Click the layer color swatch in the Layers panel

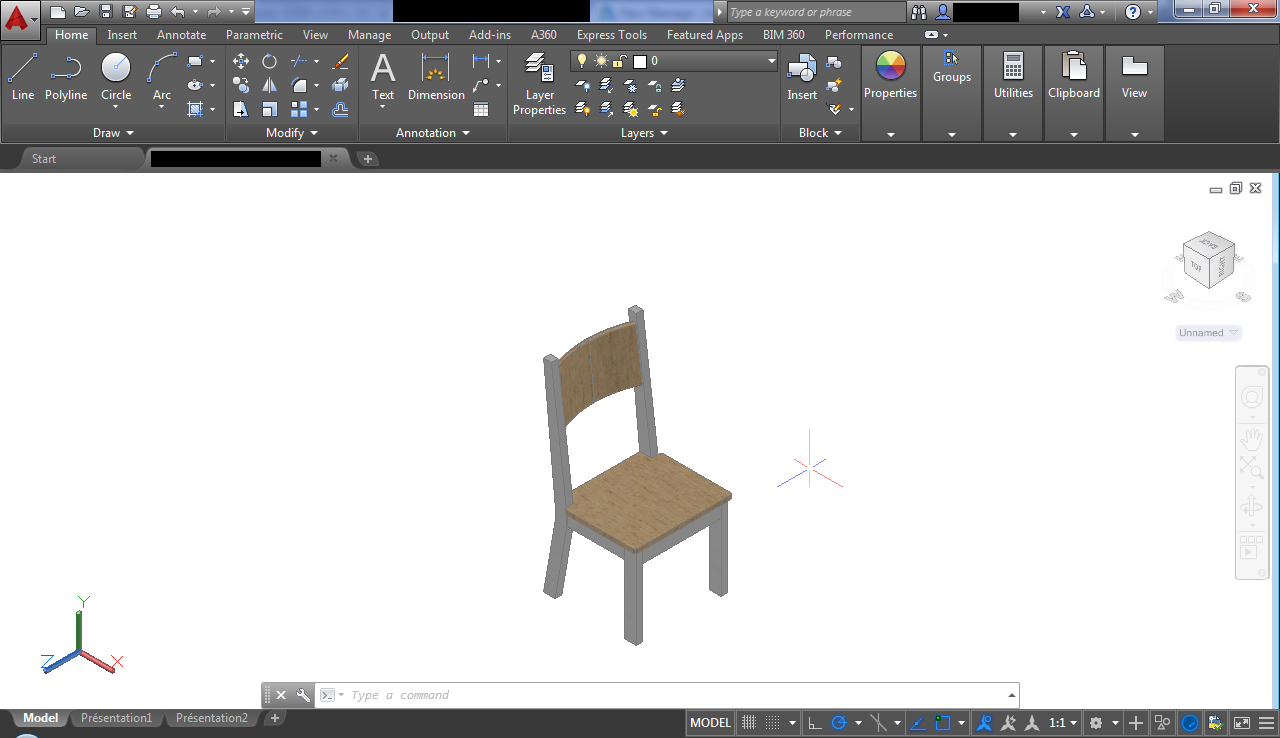click(640, 60)
